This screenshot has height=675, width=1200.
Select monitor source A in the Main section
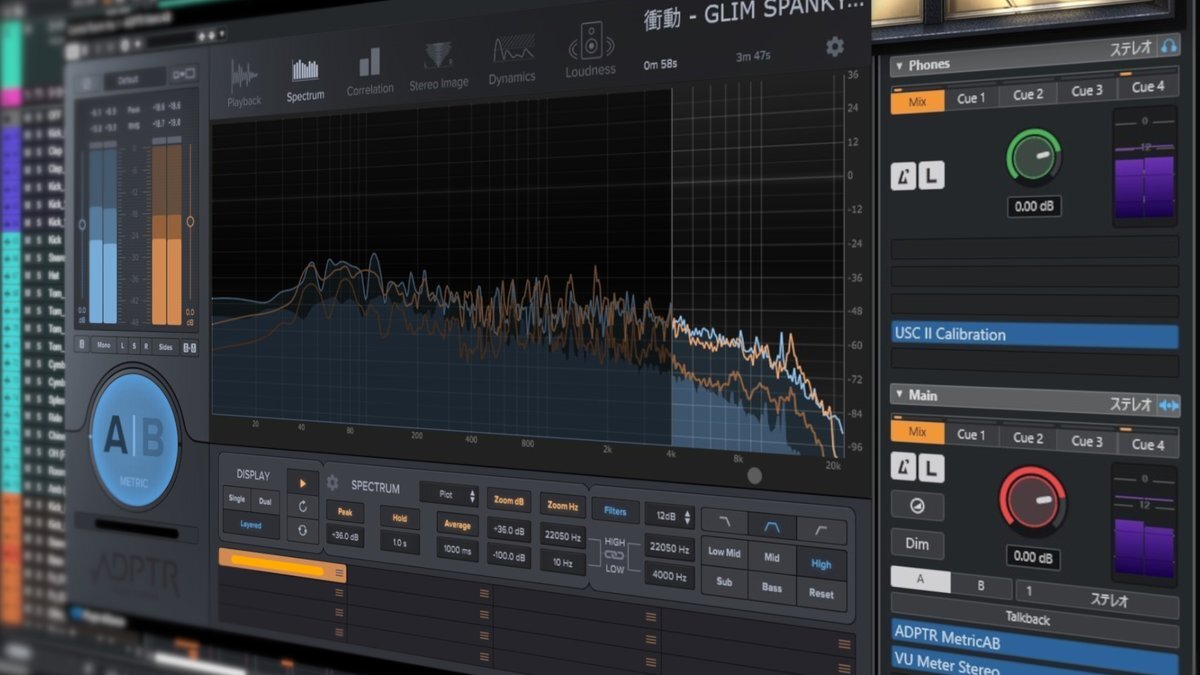[x=920, y=582]
